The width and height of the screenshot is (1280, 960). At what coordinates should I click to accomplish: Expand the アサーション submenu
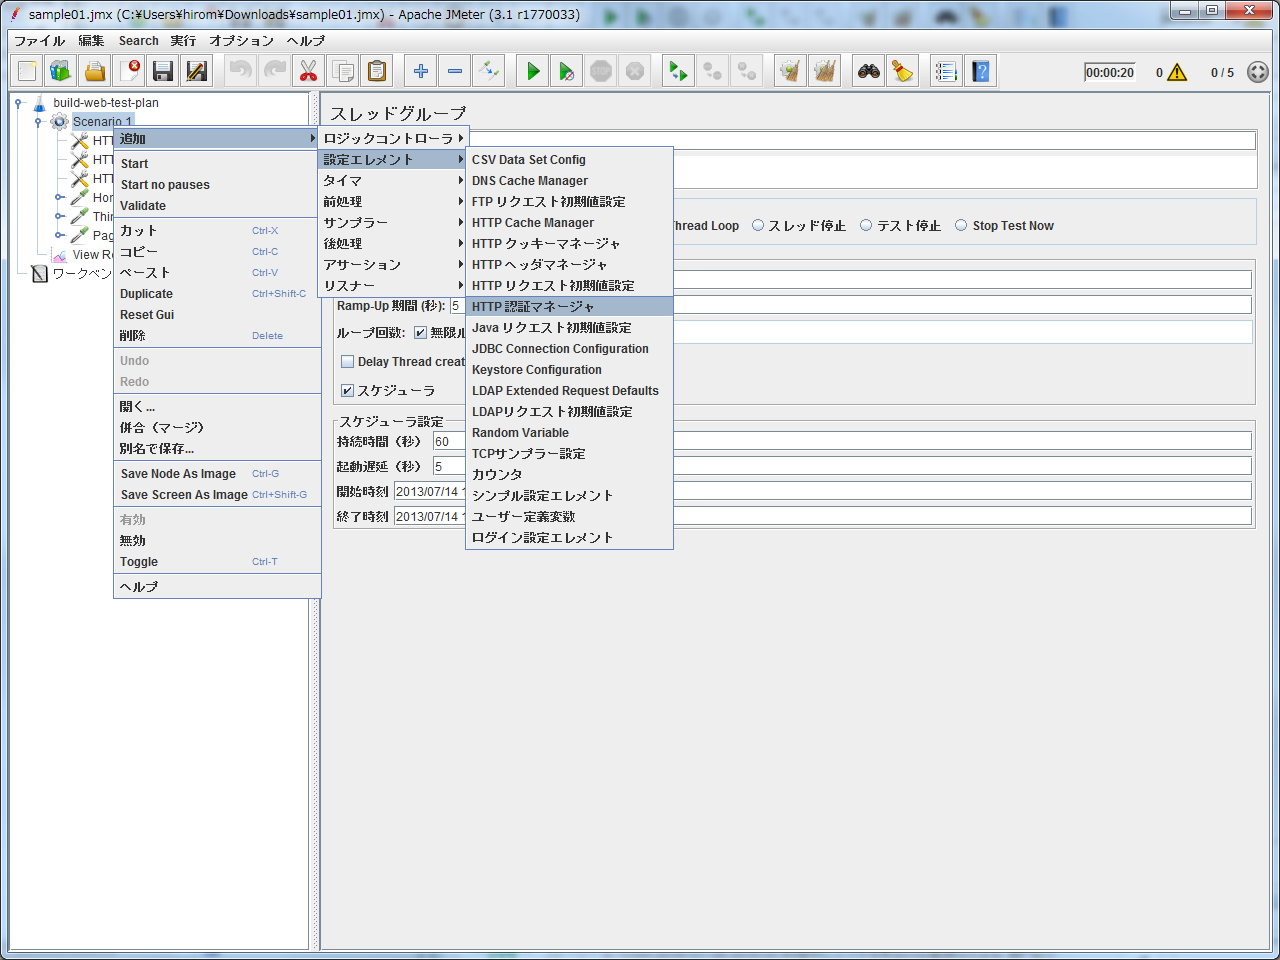point(393,265)
